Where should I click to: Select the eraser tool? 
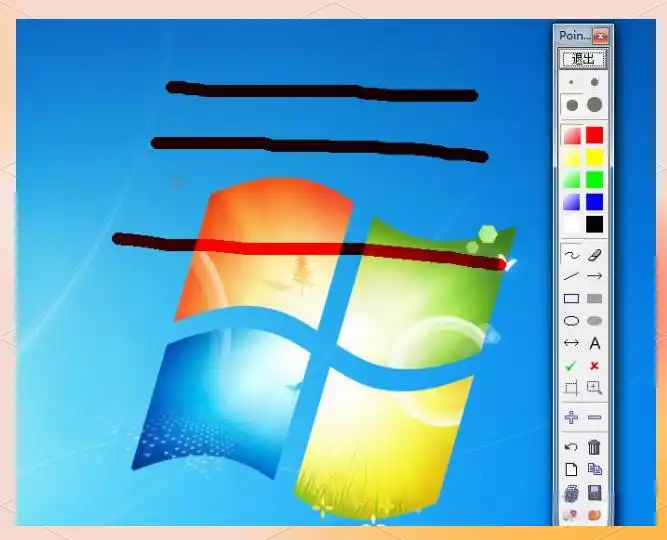tap(595, 255)
